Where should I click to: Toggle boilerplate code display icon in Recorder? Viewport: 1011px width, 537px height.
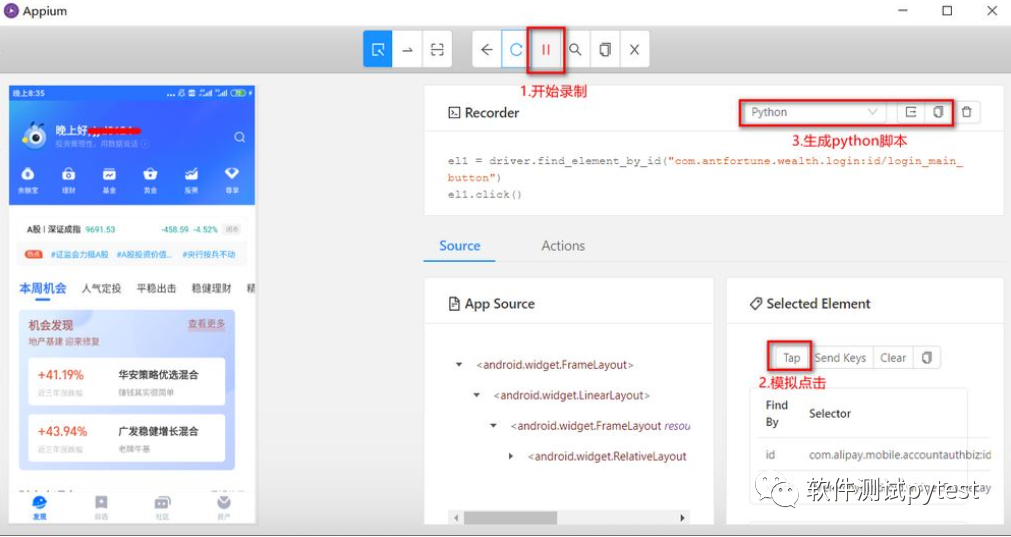click(911, 112)
